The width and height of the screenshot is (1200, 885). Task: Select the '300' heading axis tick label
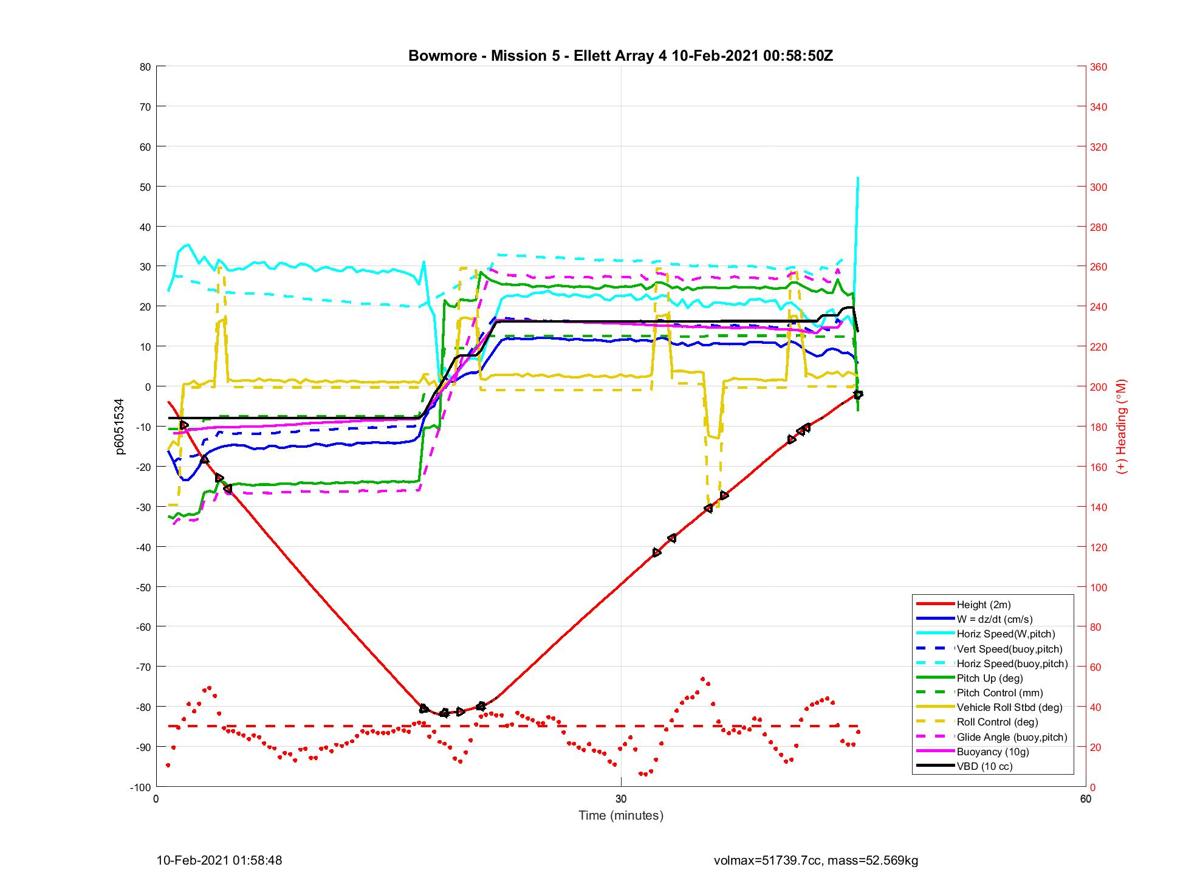coord(1098,187)
